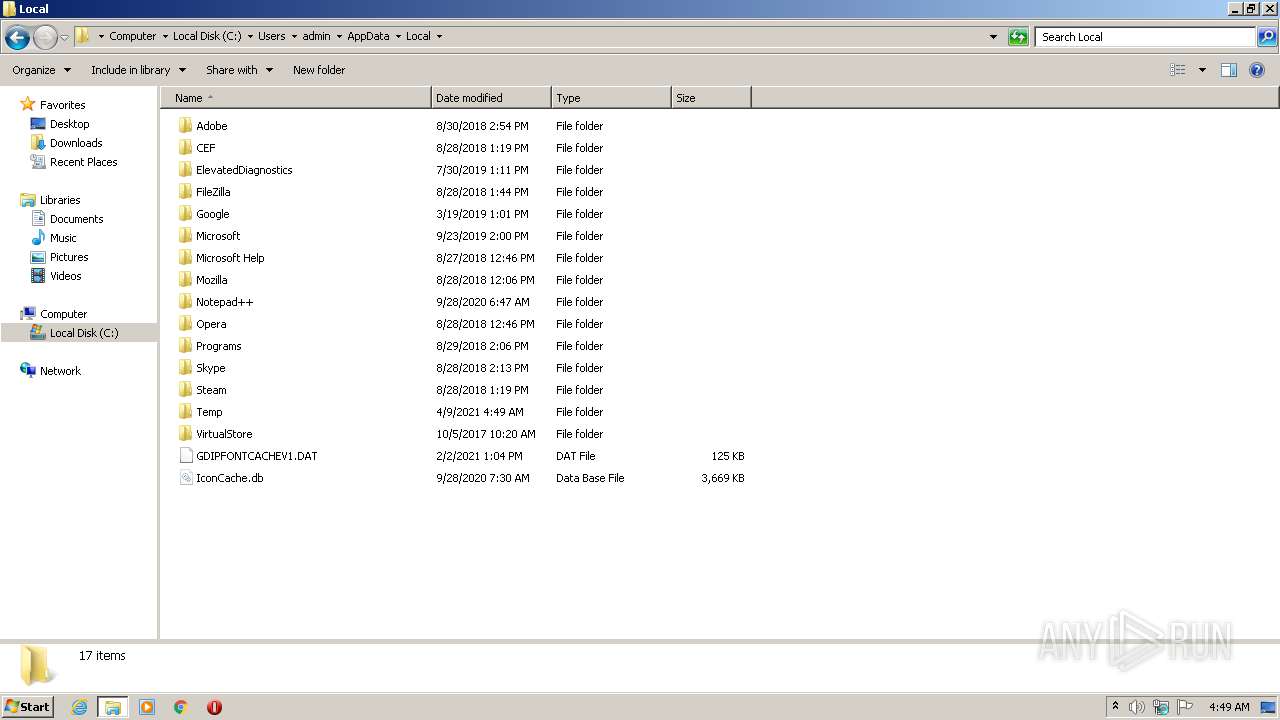The image size is (1280, 720).
Task: Open the Share with menu
Action: (239, 70)
